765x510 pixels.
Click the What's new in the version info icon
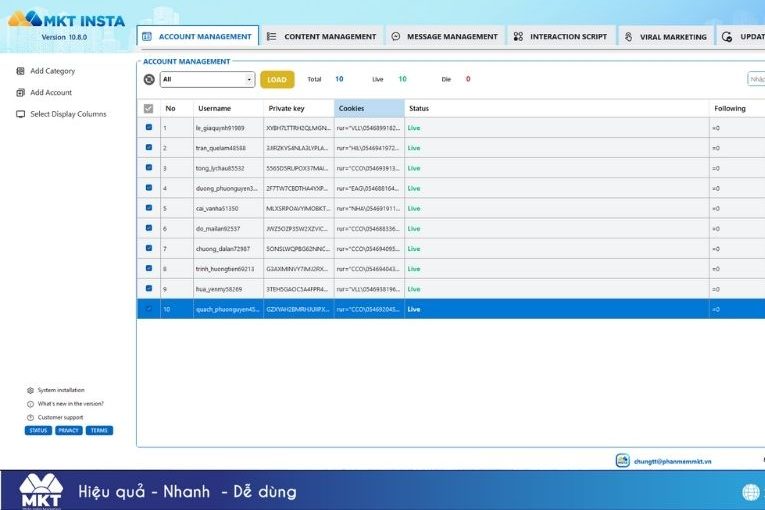click(x=30, y=404)
